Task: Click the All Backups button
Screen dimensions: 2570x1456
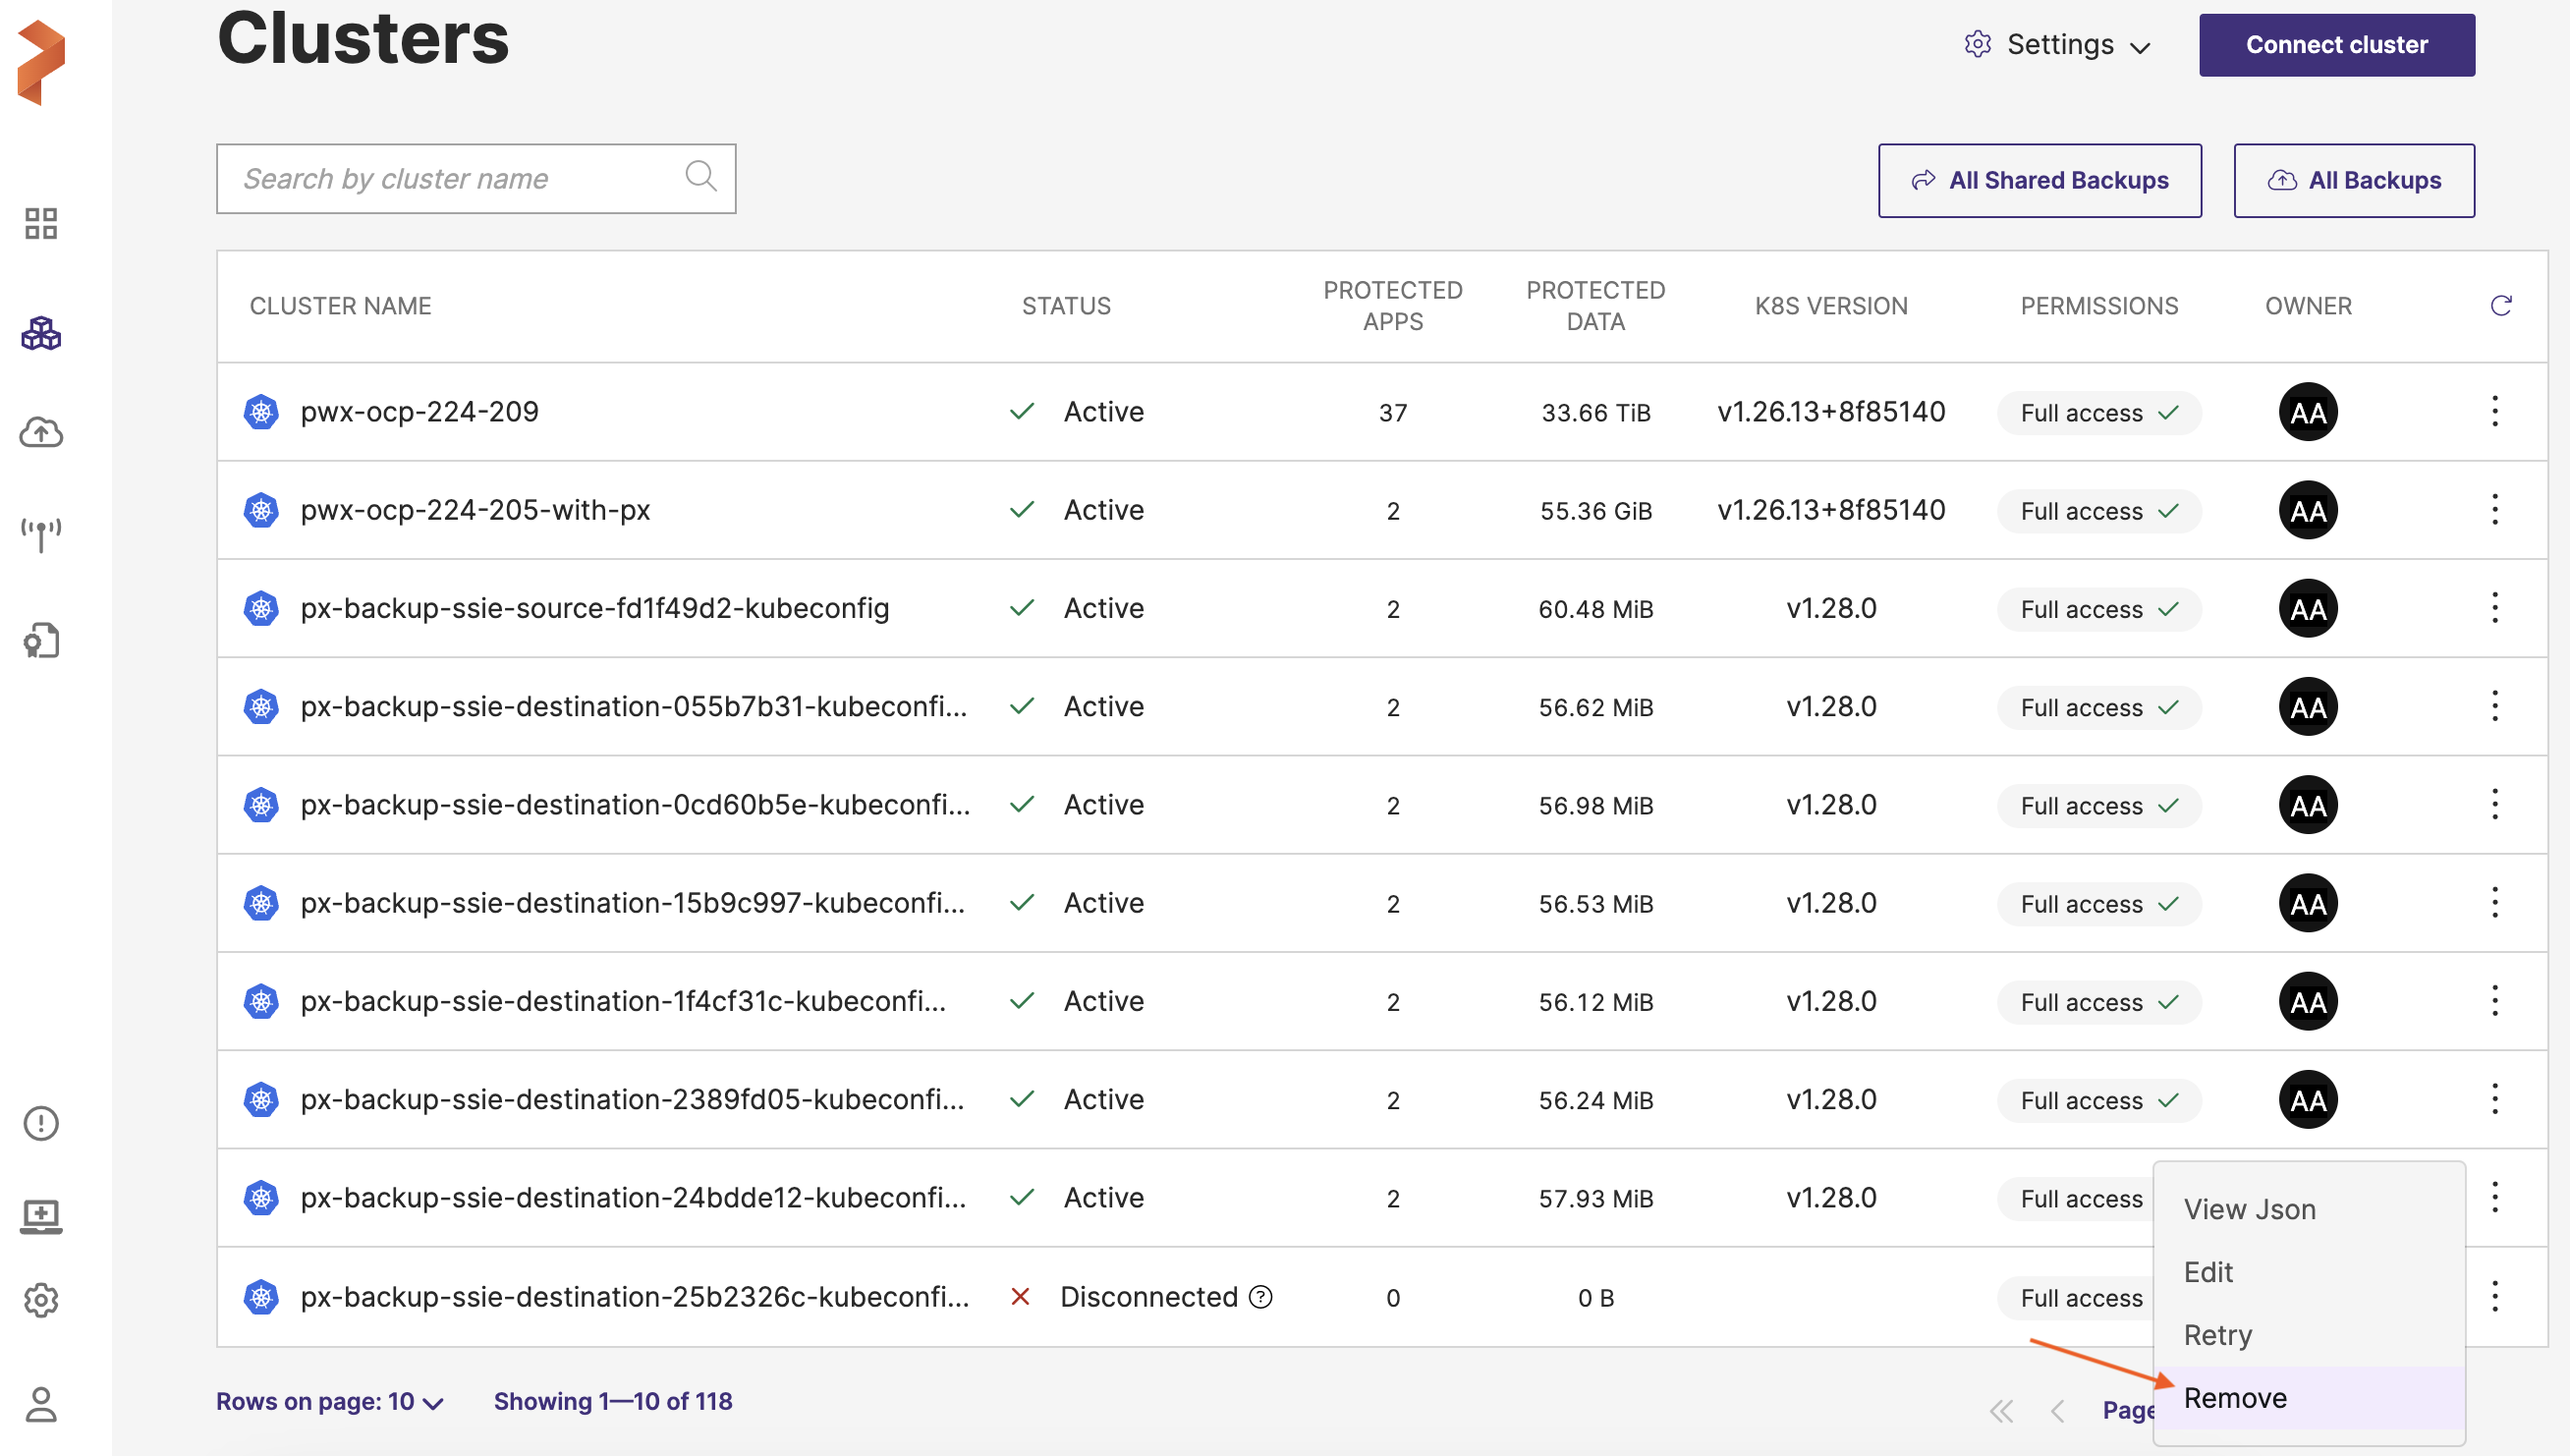Action: (x=2353, y=180)
